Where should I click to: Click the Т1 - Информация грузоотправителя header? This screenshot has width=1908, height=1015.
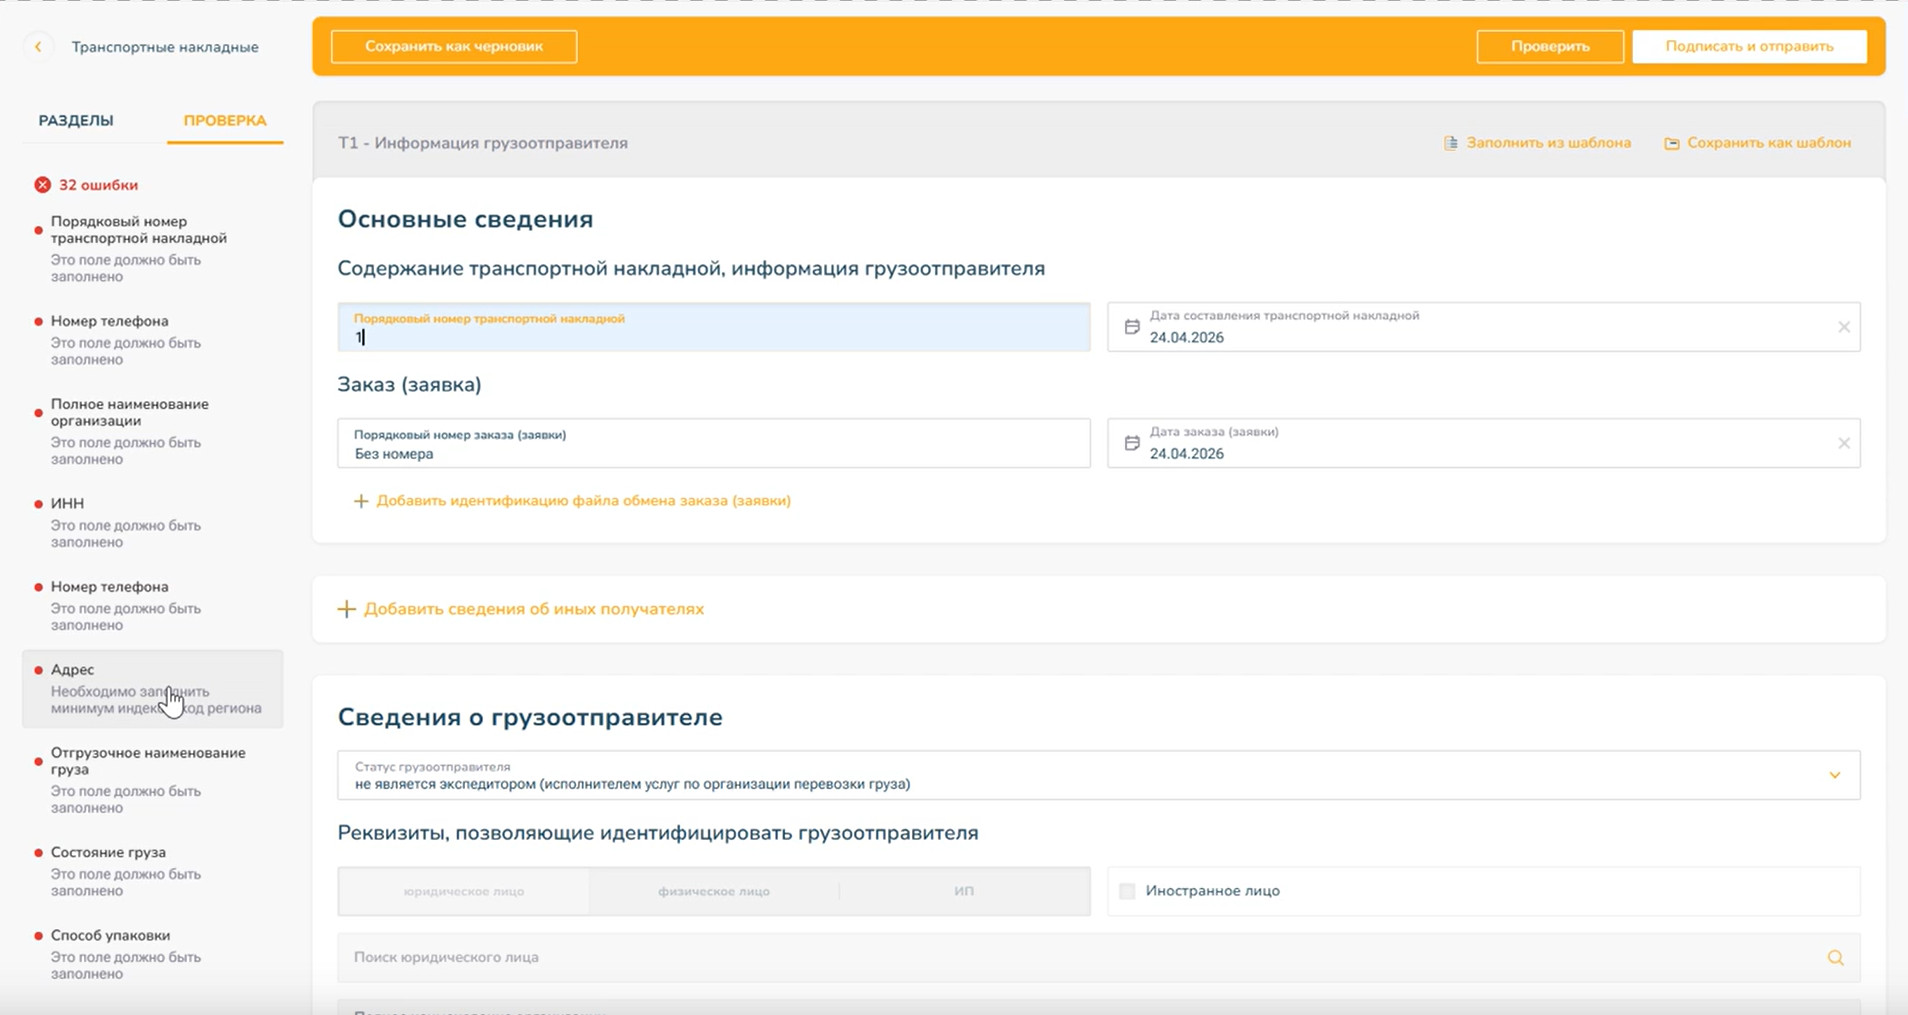coord(483,143)
